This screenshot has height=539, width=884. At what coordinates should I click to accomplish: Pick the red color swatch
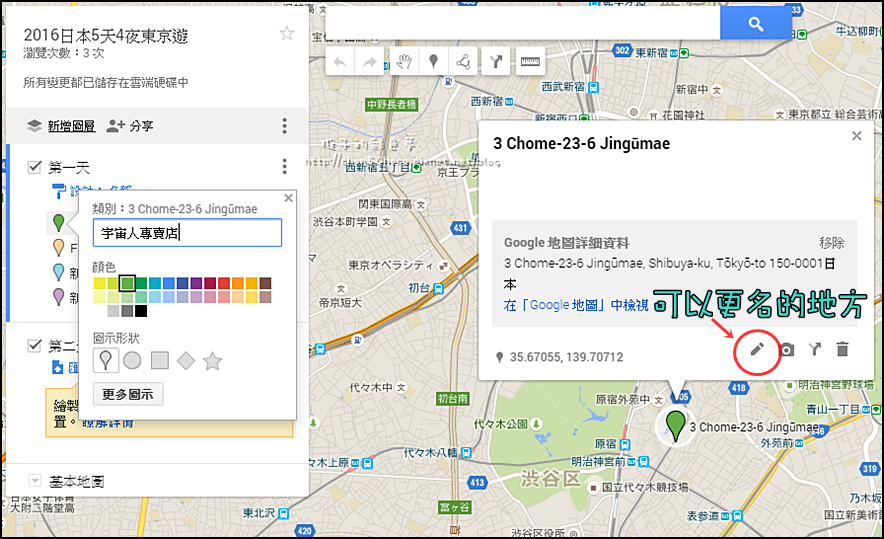tap(224, 283)
